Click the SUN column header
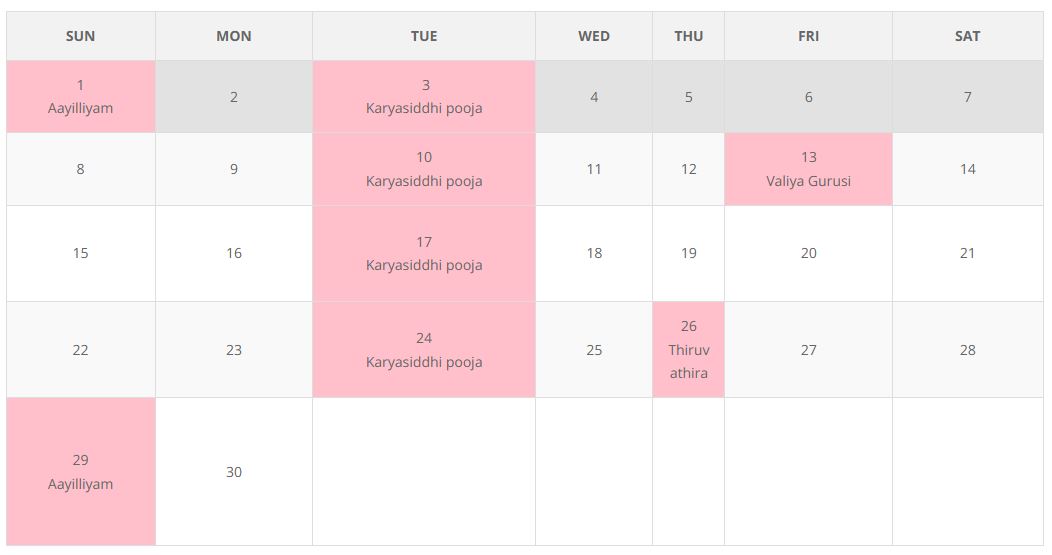Screen dimensions: 1052x555 coord(80,36)
